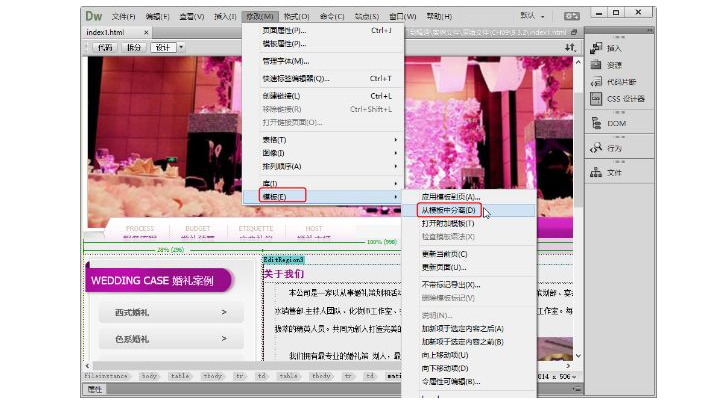Switch to 拆分 (Split) view
This screenshot has width=724, height=401.
coord(132,47)
